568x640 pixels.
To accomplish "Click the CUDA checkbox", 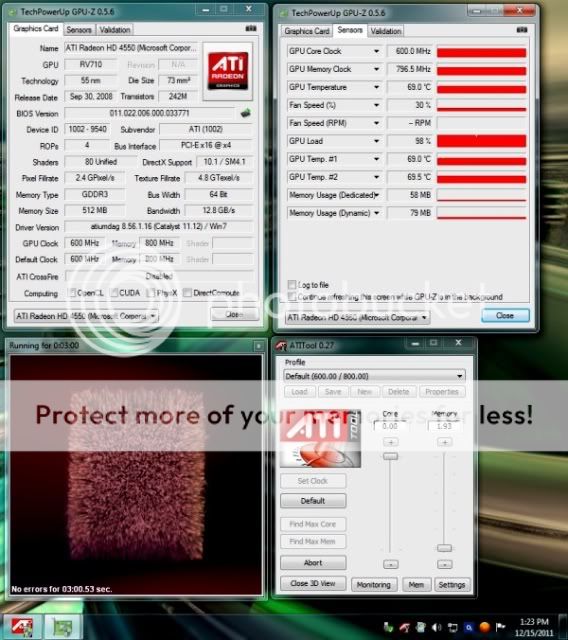I will 114,293.
